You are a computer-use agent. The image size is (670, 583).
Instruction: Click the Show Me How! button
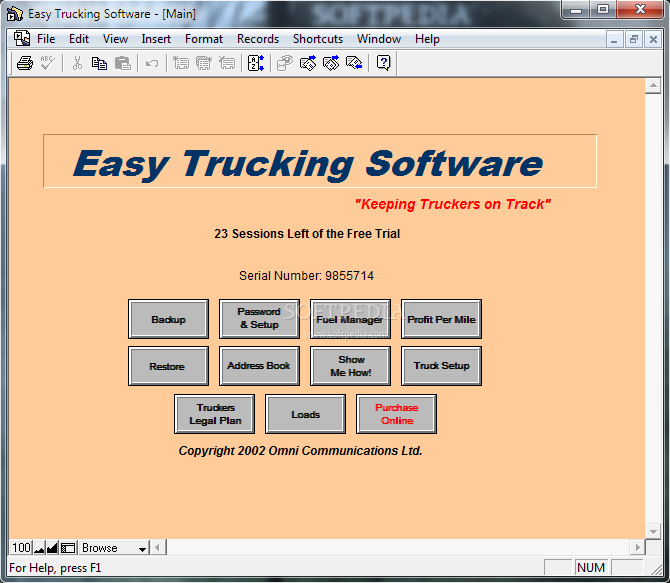350,366
